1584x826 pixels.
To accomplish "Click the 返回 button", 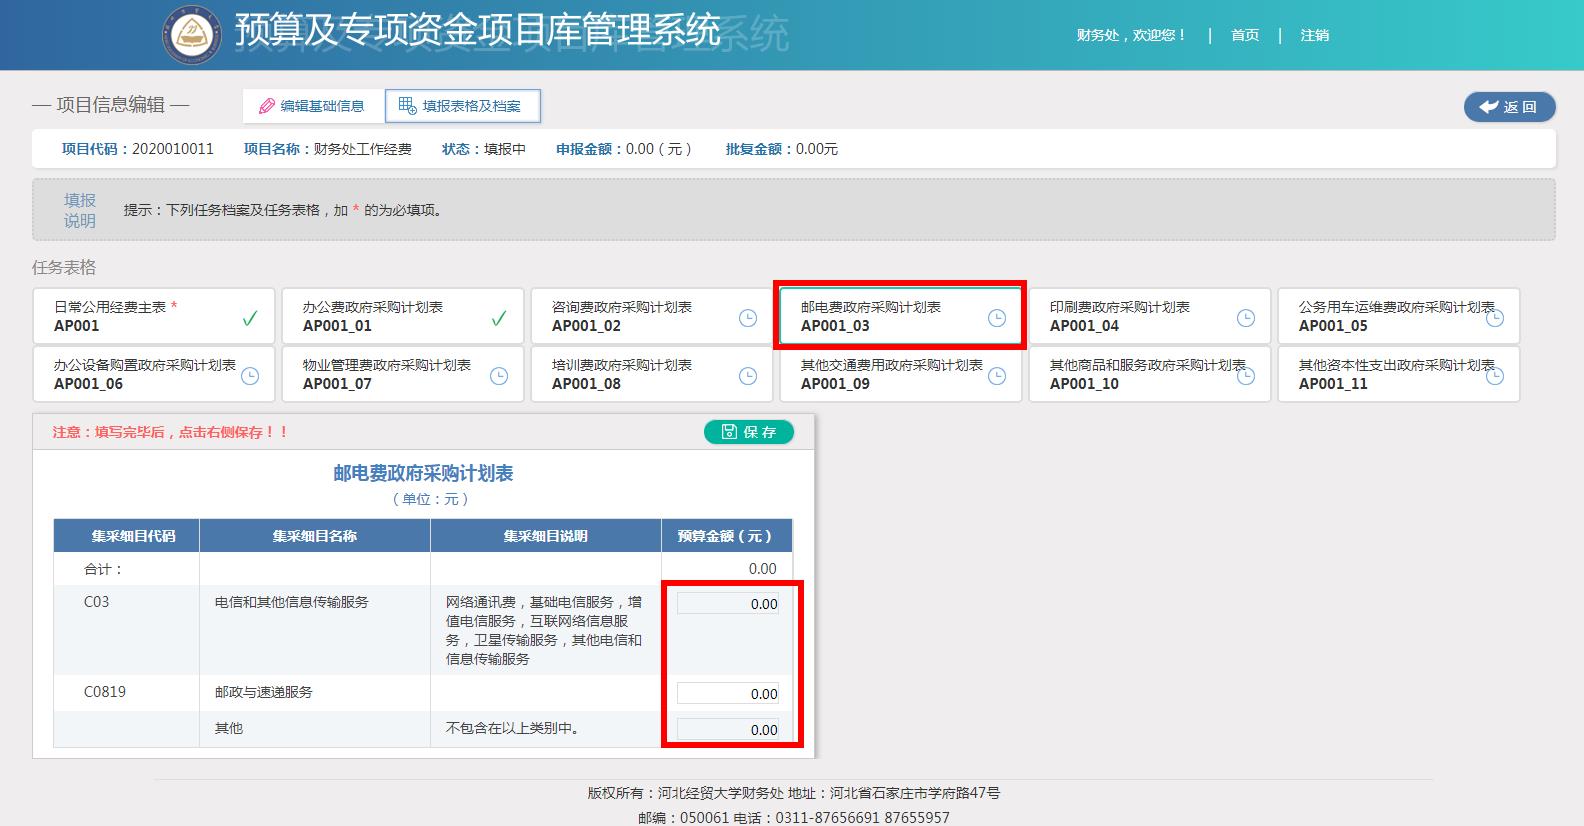I will coord(1510,107).
